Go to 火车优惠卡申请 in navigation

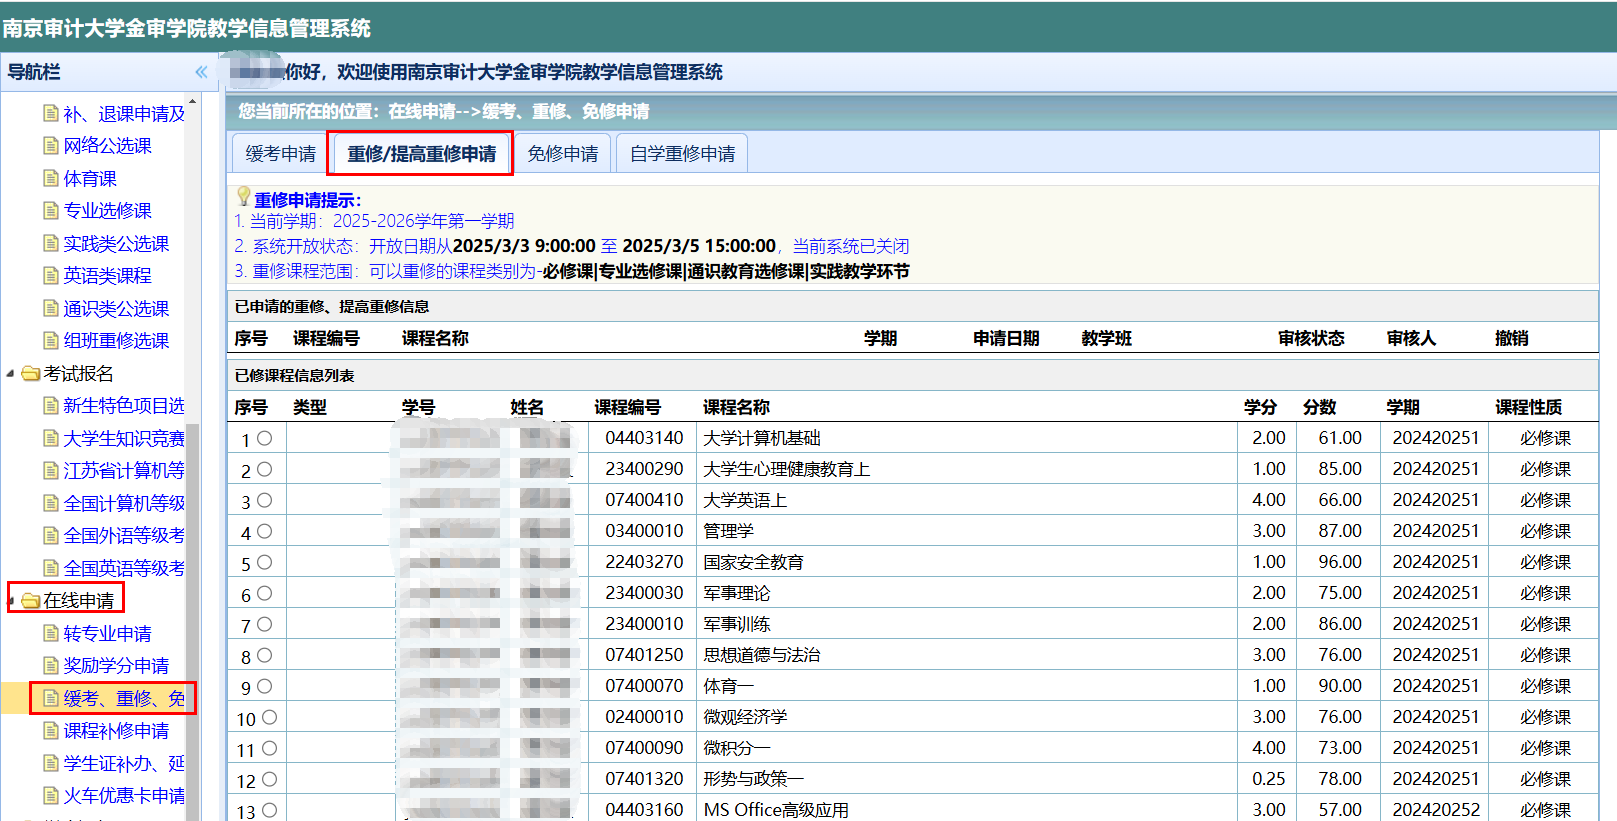coord(124,796)
